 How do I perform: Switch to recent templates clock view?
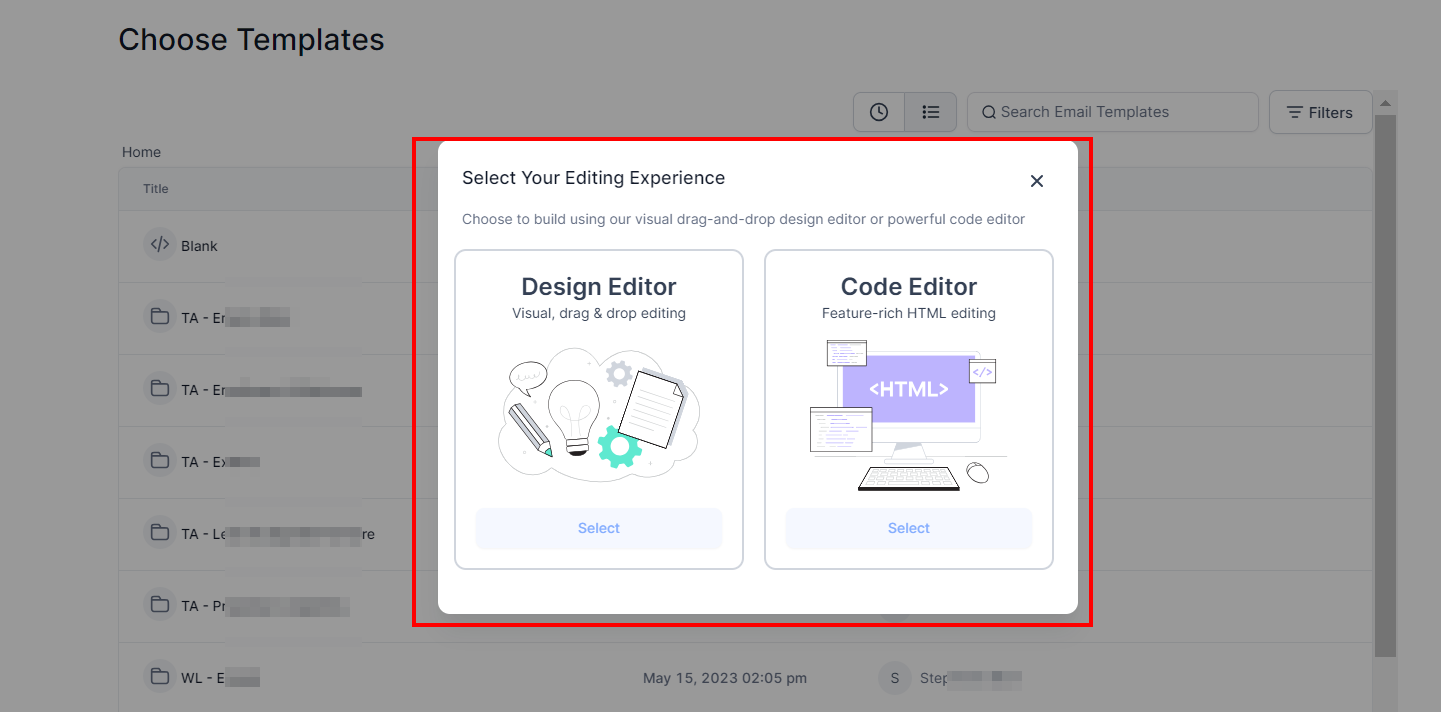(879, 112)
